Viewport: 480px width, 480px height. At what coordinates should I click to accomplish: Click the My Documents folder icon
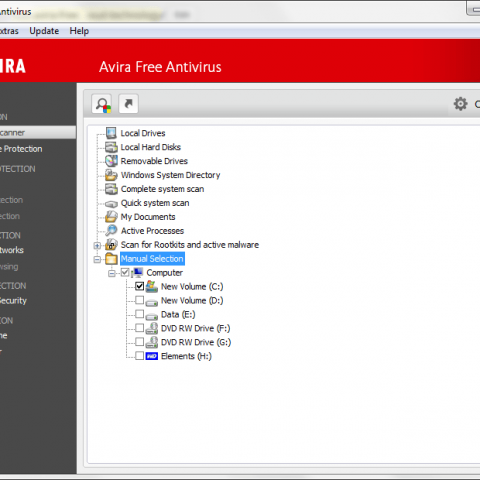pos(111,217)
